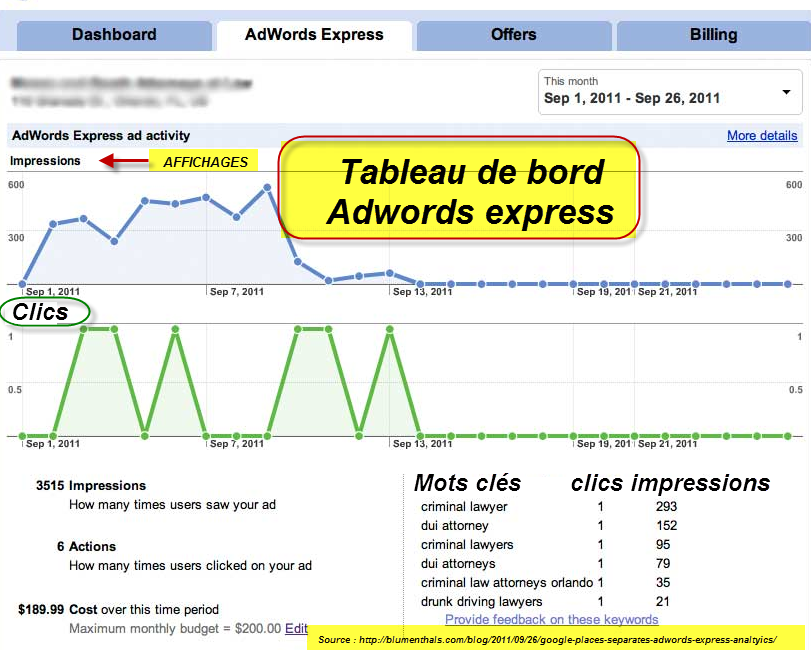Click the 'criminal lawyers' keyword text

coord(467,545)
